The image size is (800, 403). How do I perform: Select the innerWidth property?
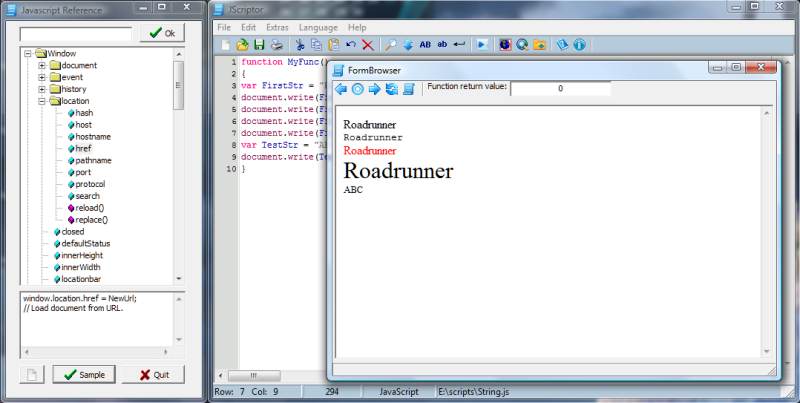[x=81, y=267]
